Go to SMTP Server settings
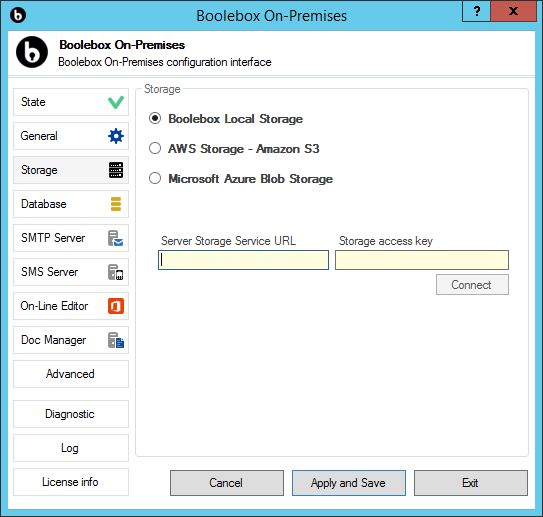543x517 pixels. pyautogui.click(x=71, y=238)
